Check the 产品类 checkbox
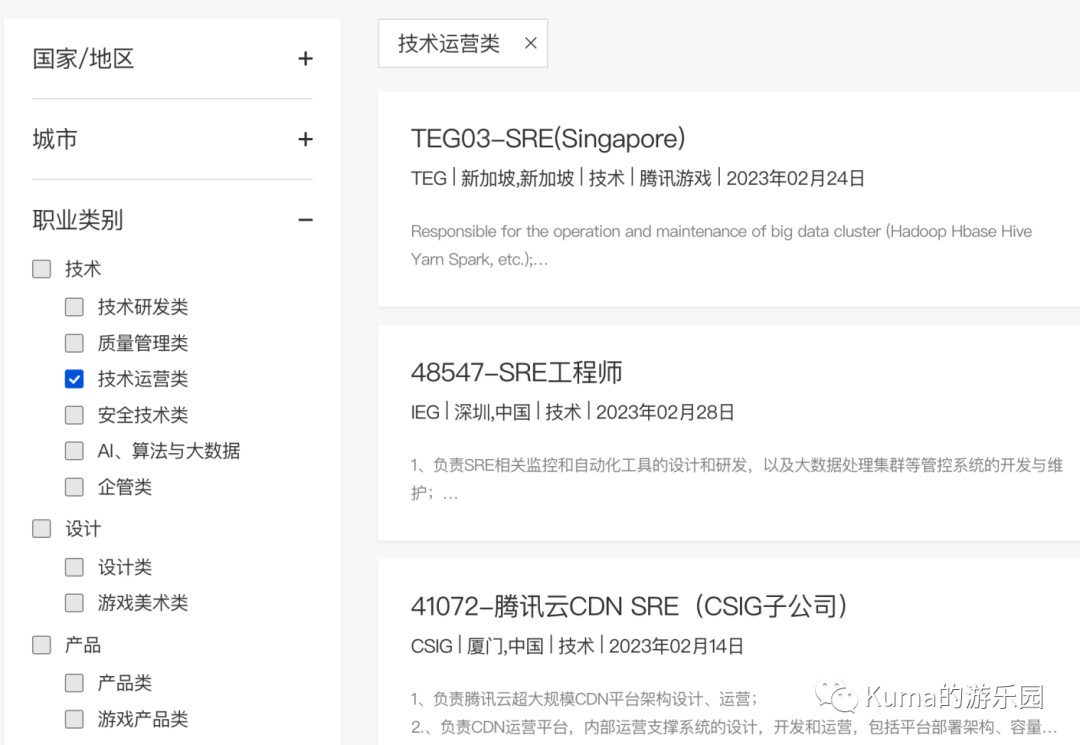The width and height of the screenshot is (1080, 745). (74, 683)
